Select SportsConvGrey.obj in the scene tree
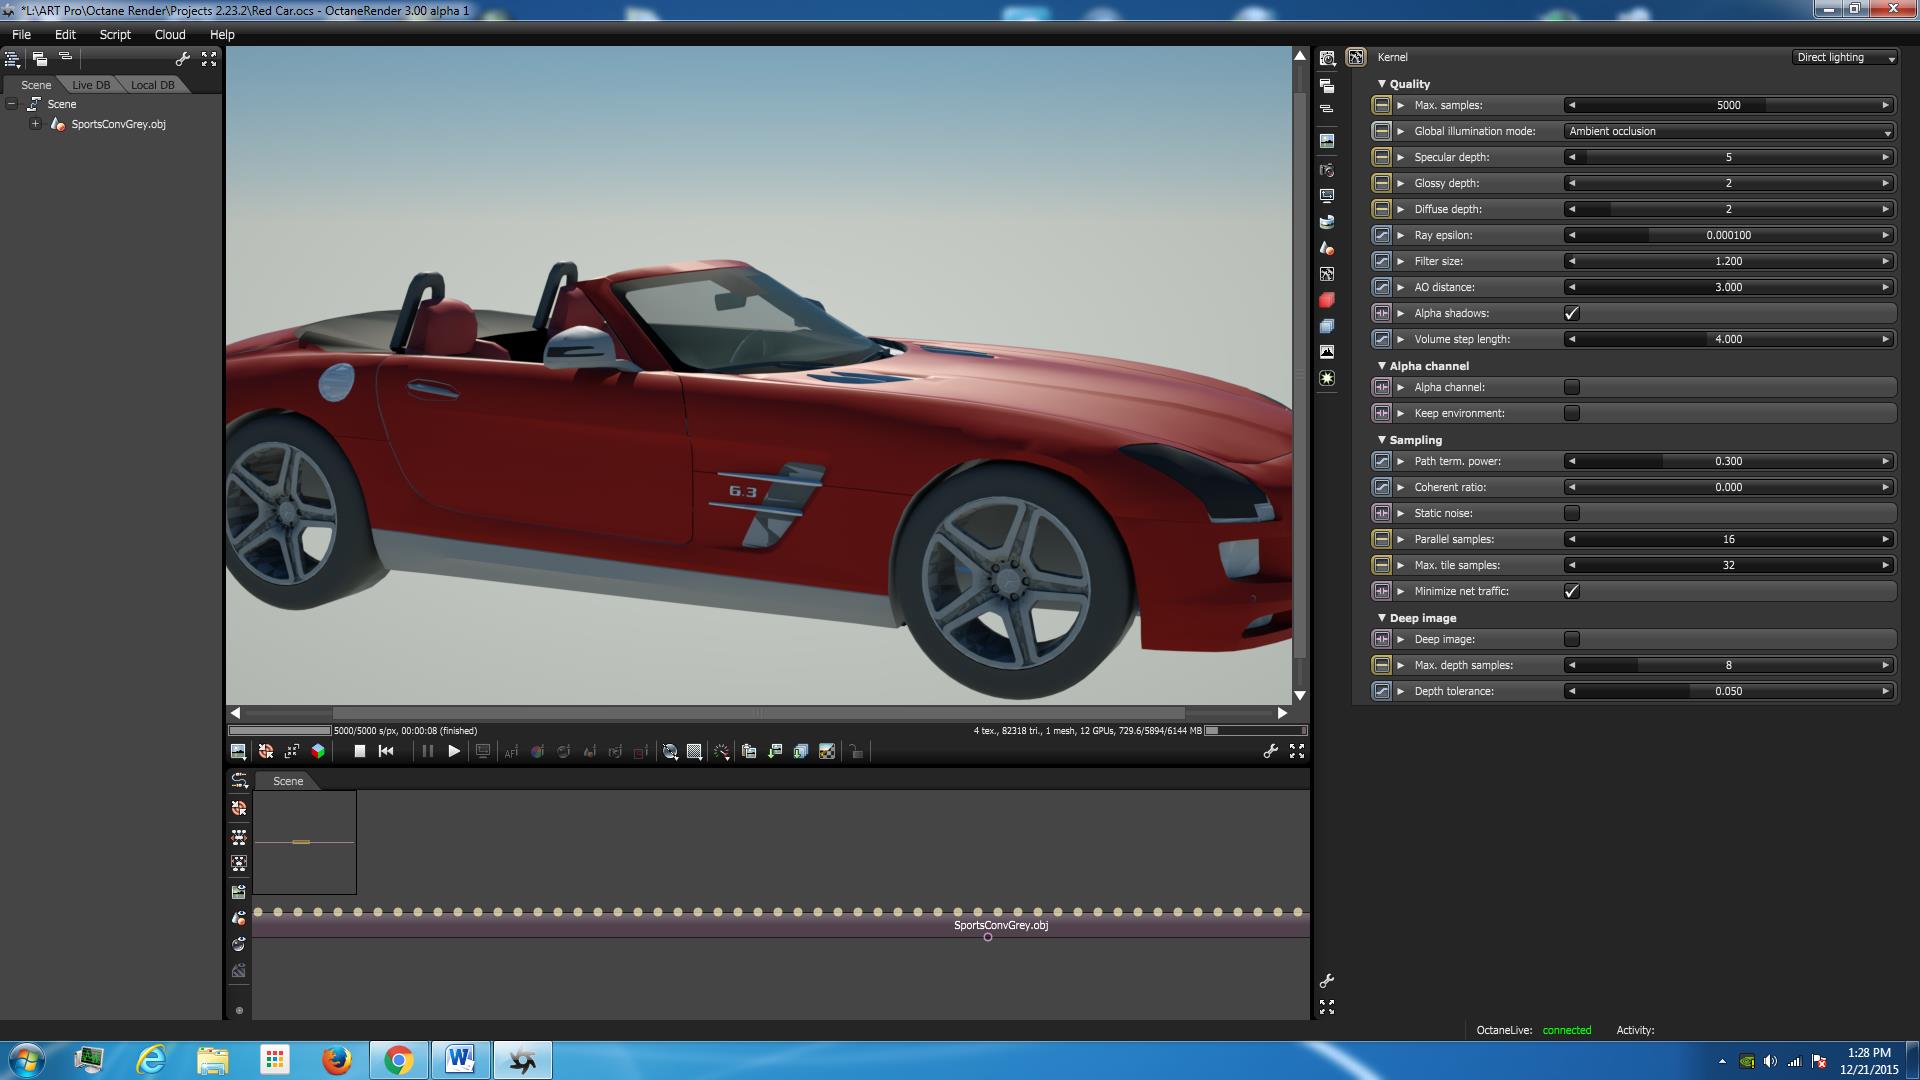Image resolution: width=1920 pixels, height=1080 pixels. [x=118, y=124]
